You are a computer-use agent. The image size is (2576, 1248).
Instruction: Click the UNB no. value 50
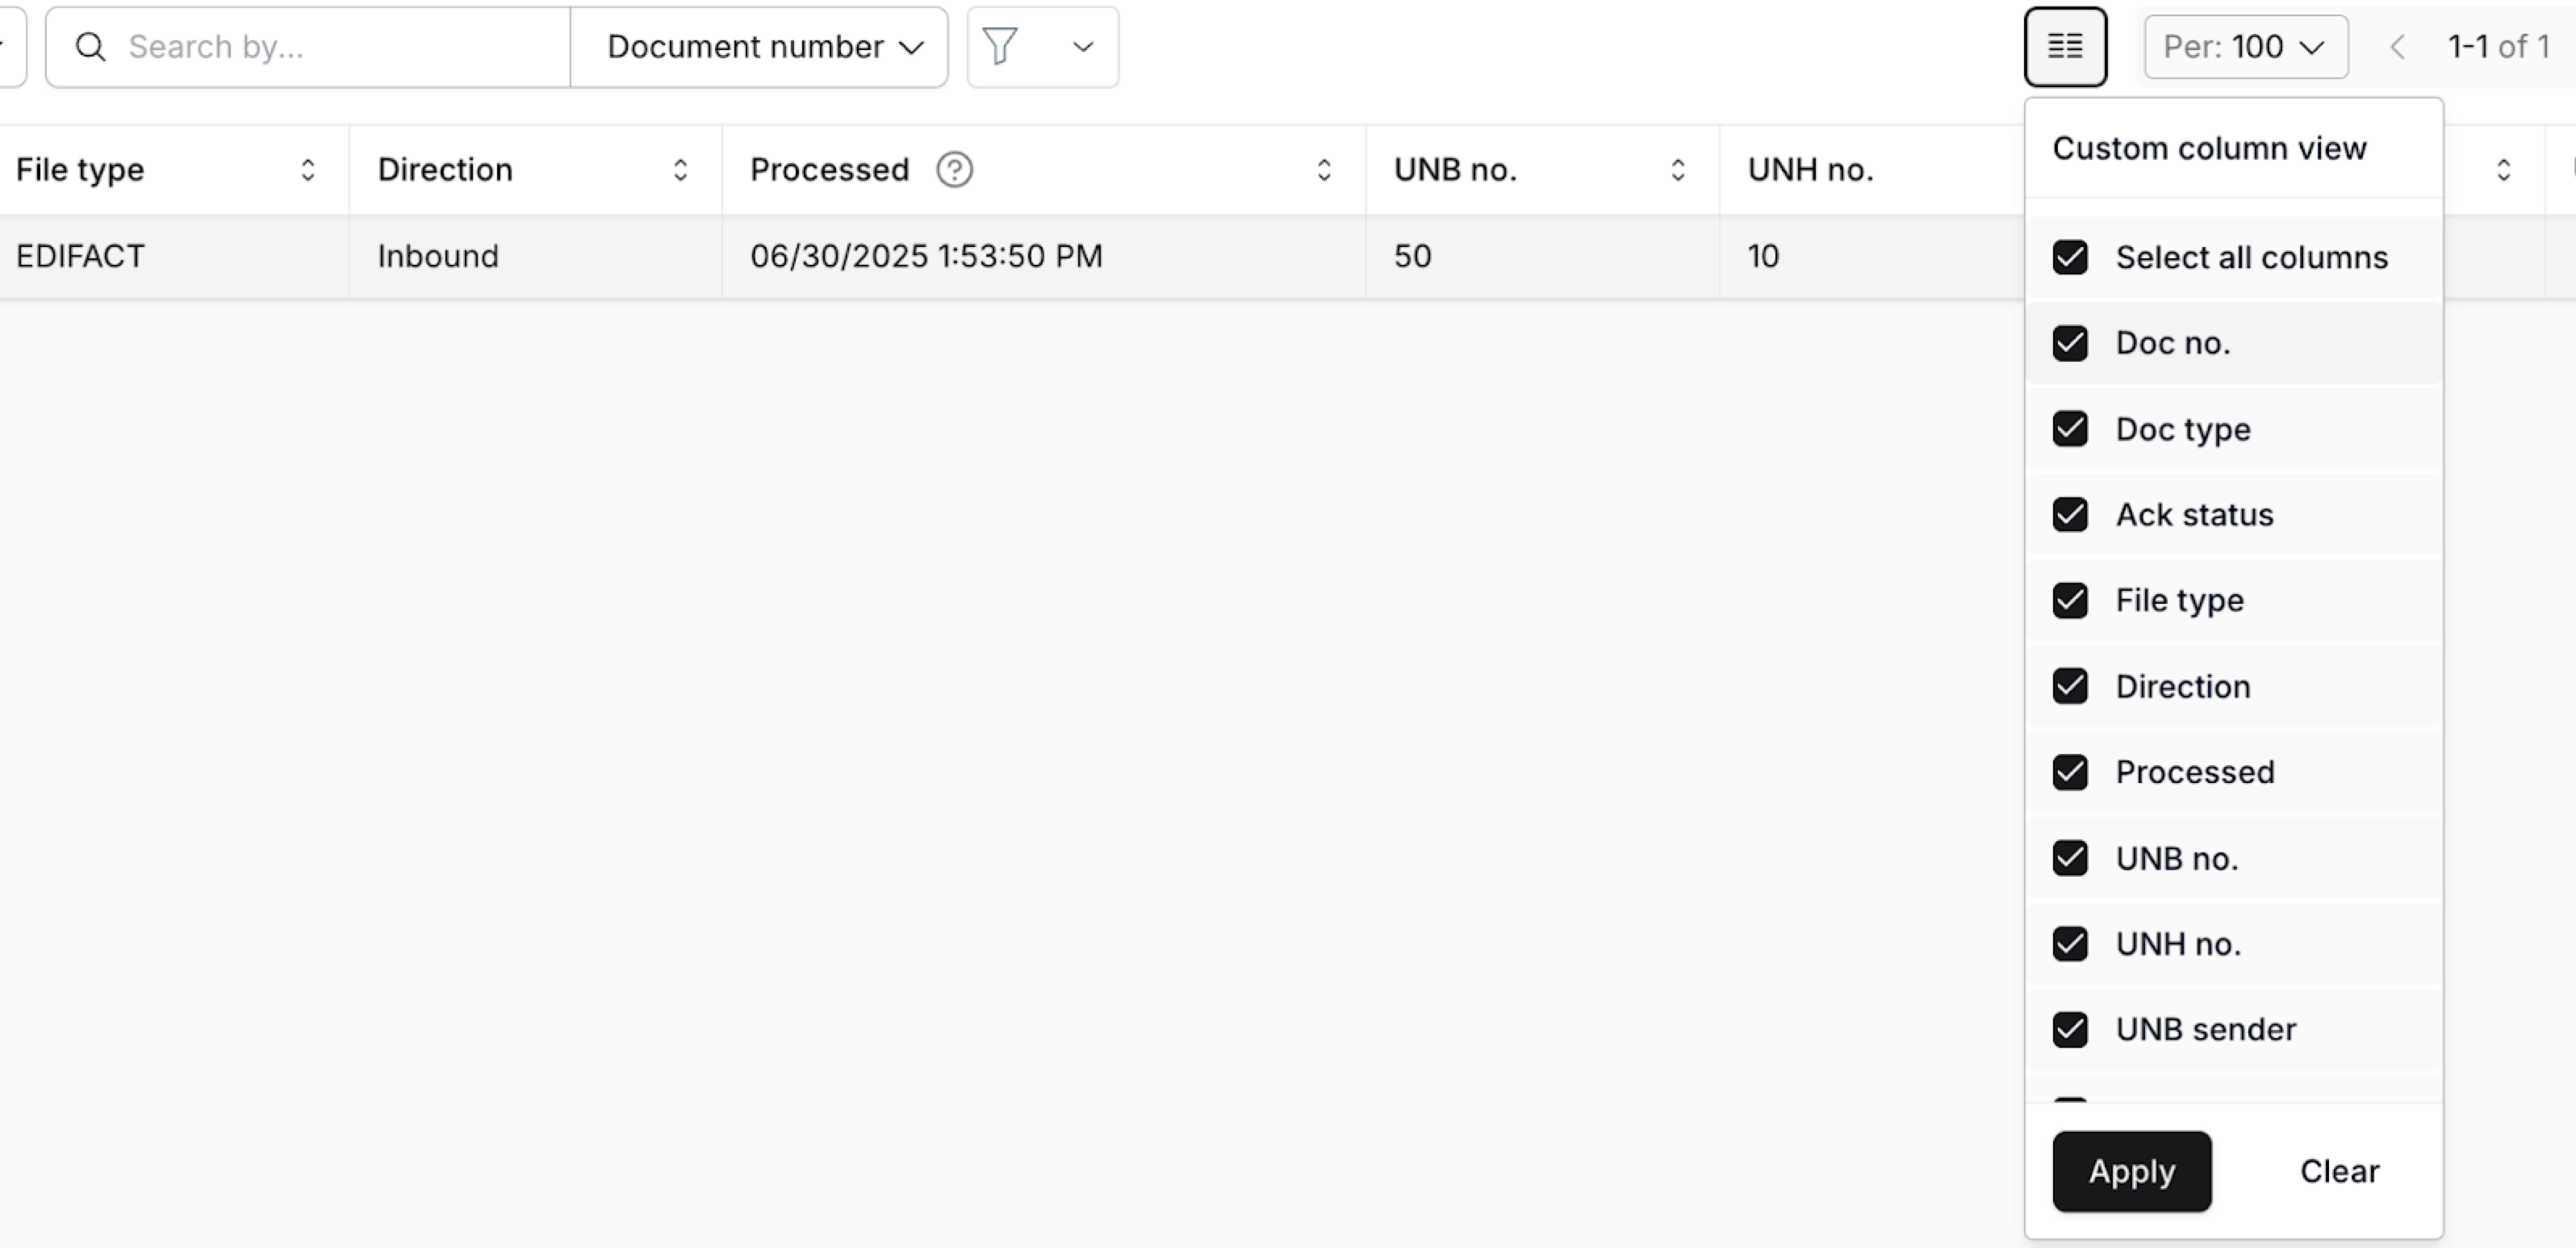pyautogui.click(x=1412, y=256)
